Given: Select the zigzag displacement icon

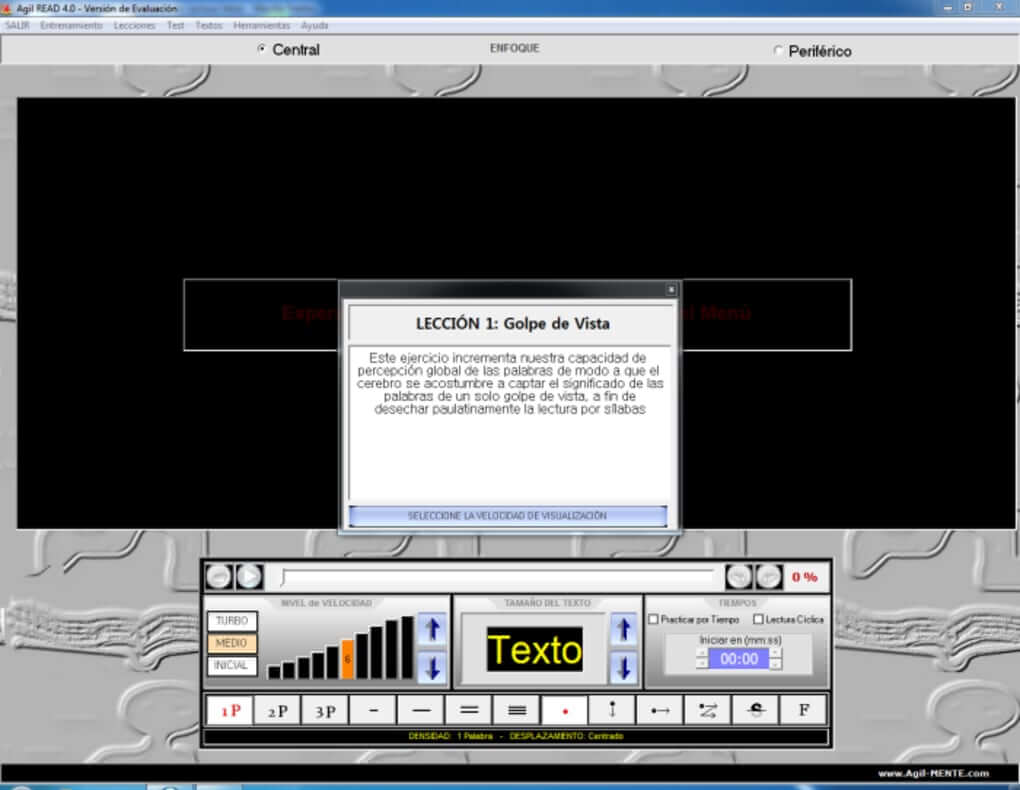Looking at the screenshot, I should click(x=708, y=711).
